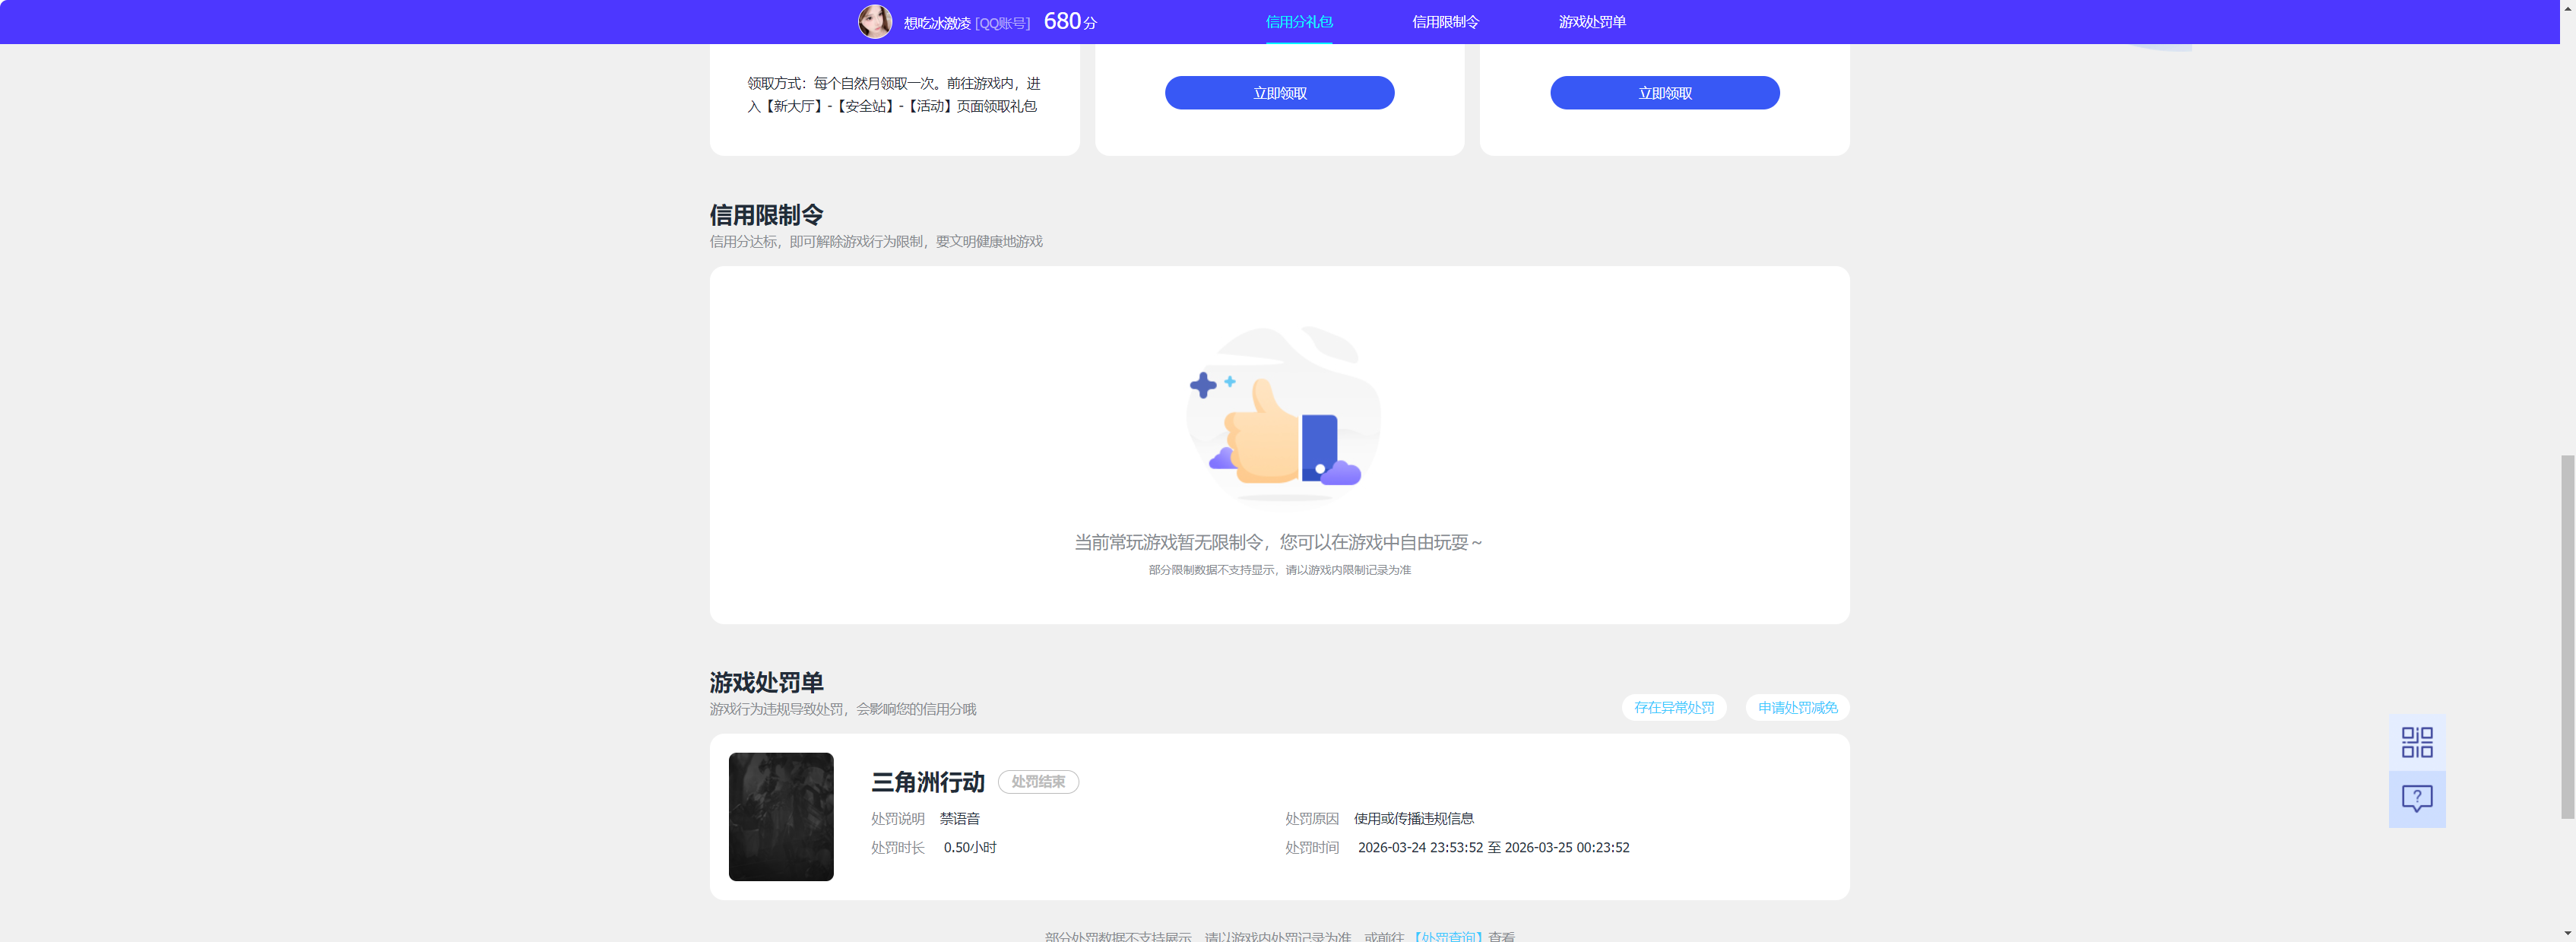Click the 三角洲行动 game title
This screenshot has width=2576, height=942.
(927, 781)
